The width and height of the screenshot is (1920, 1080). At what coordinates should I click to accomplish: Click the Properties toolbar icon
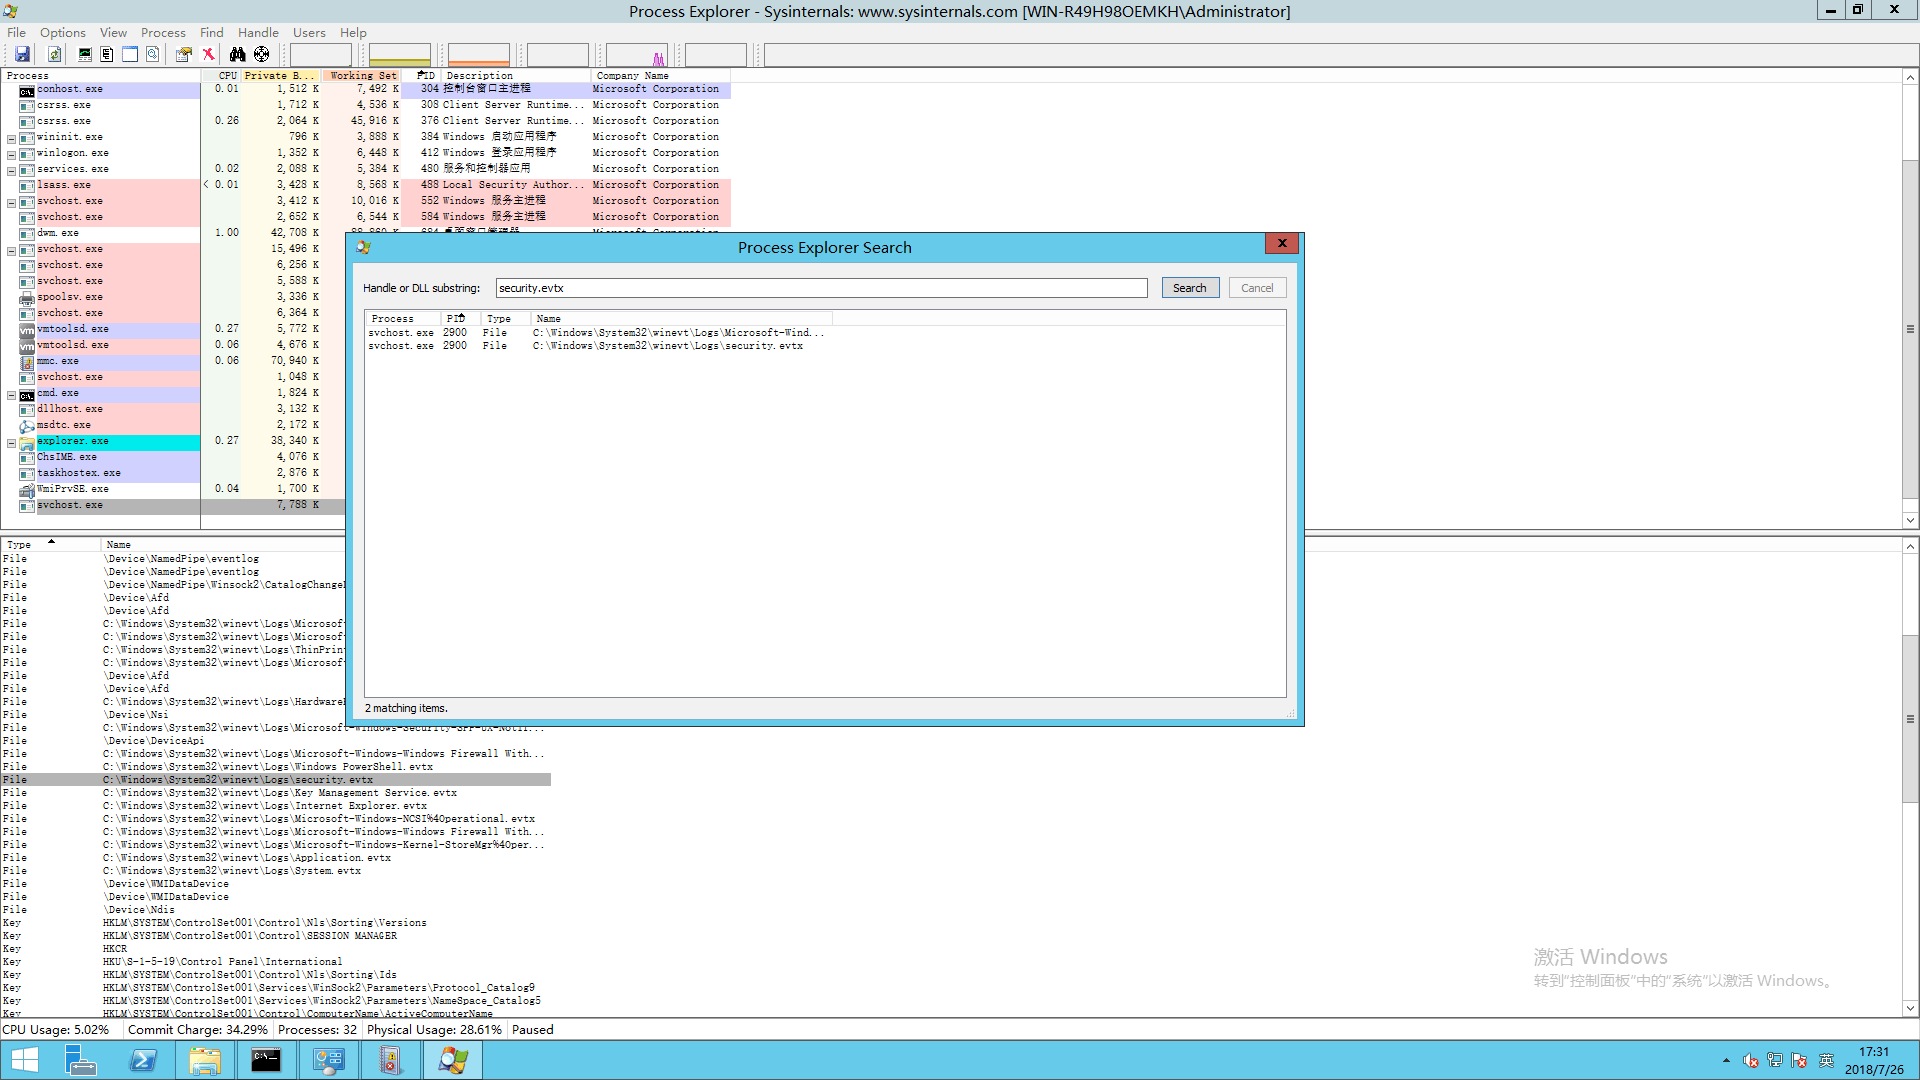pos(183,54)
